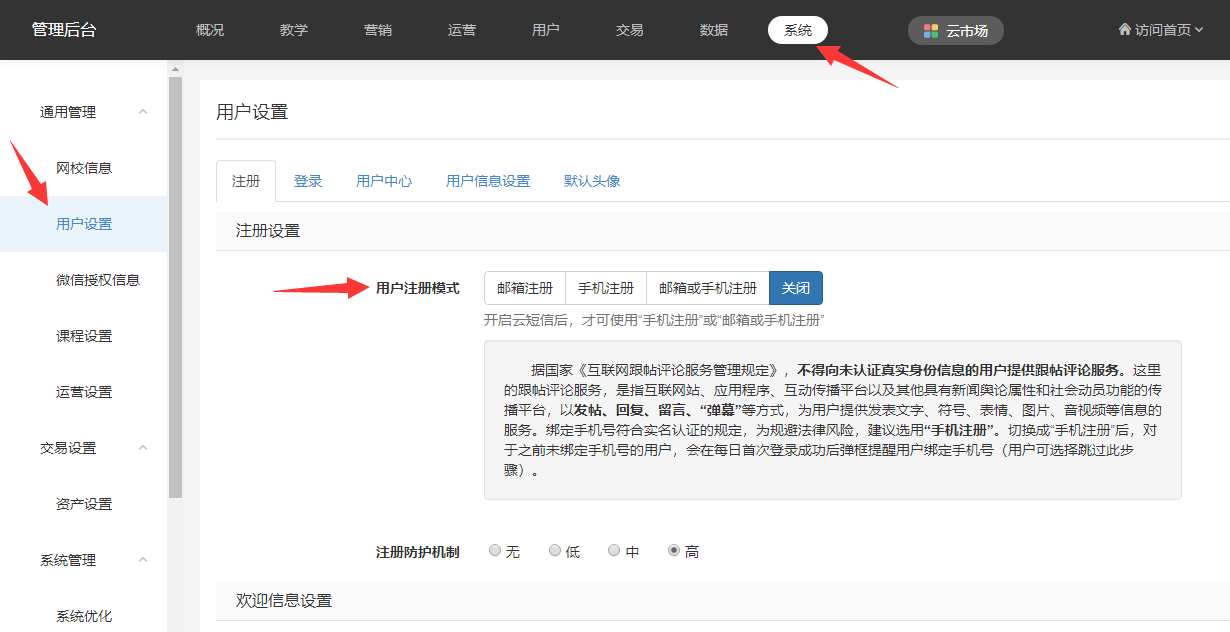The height and width of the screenshot is (632, 1230).
Task: Click the home icon beside 访问首页
Action: 1124,30
